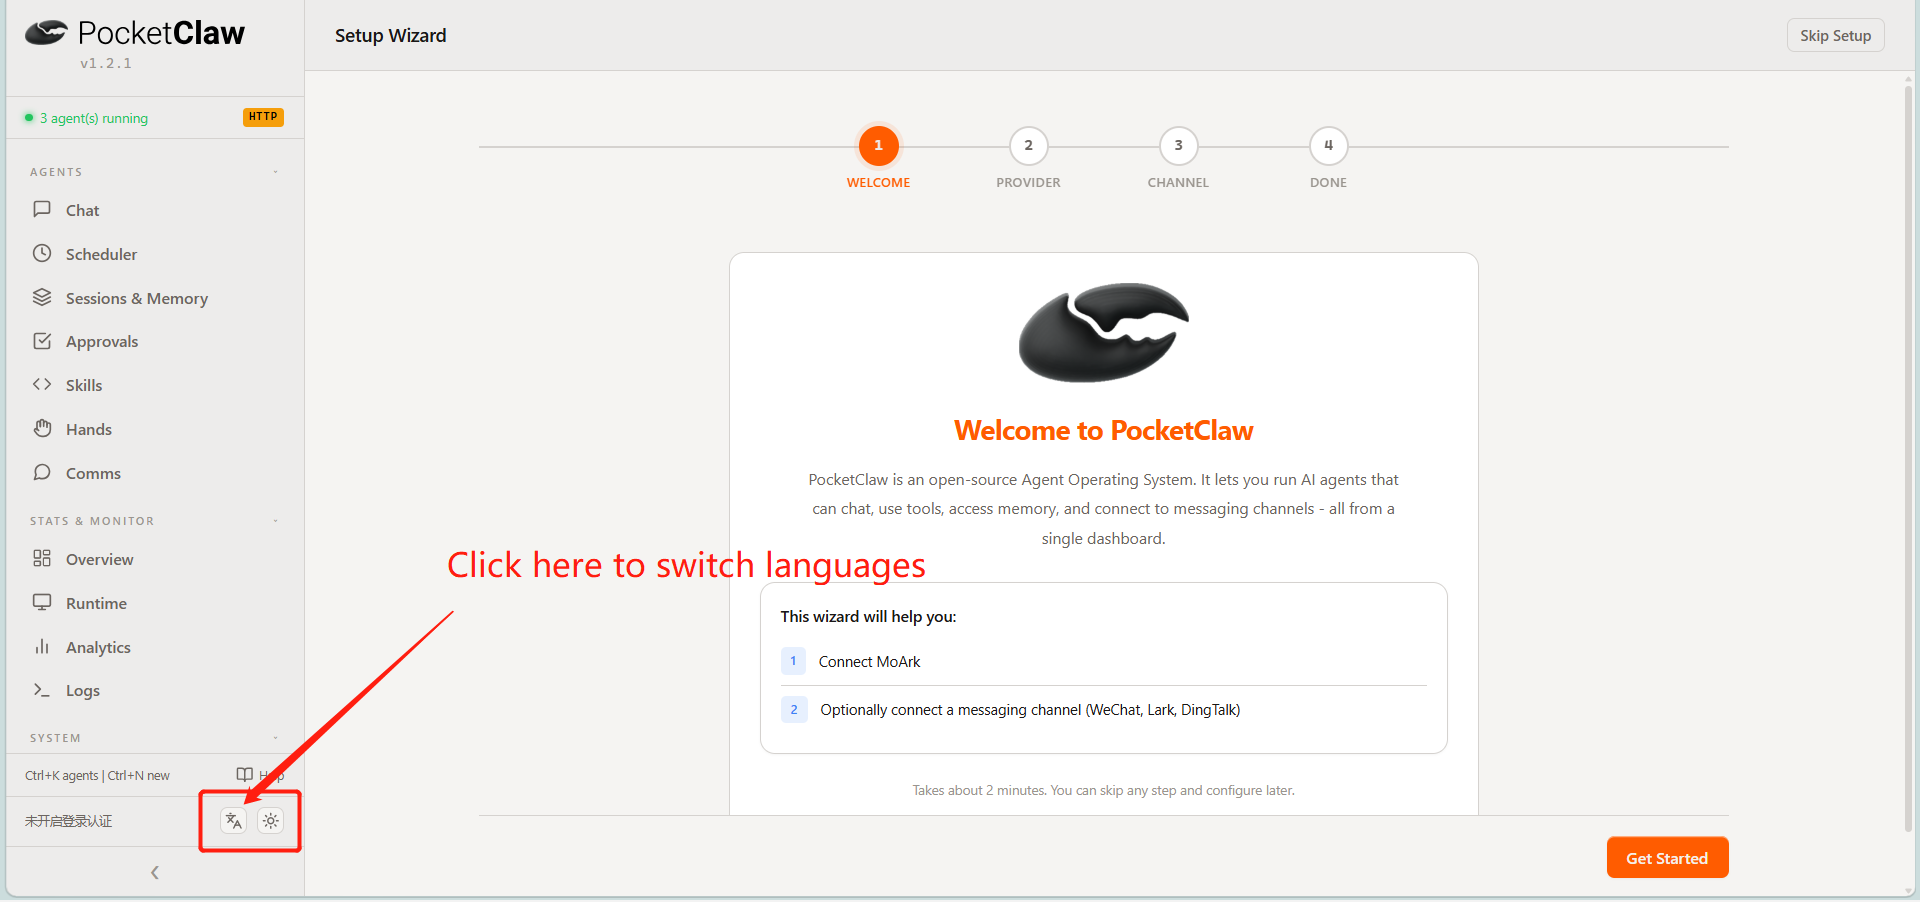Open Analytics via its bar-chart icon
This screenshot has width=1920, height=902.
click(42, 646)
